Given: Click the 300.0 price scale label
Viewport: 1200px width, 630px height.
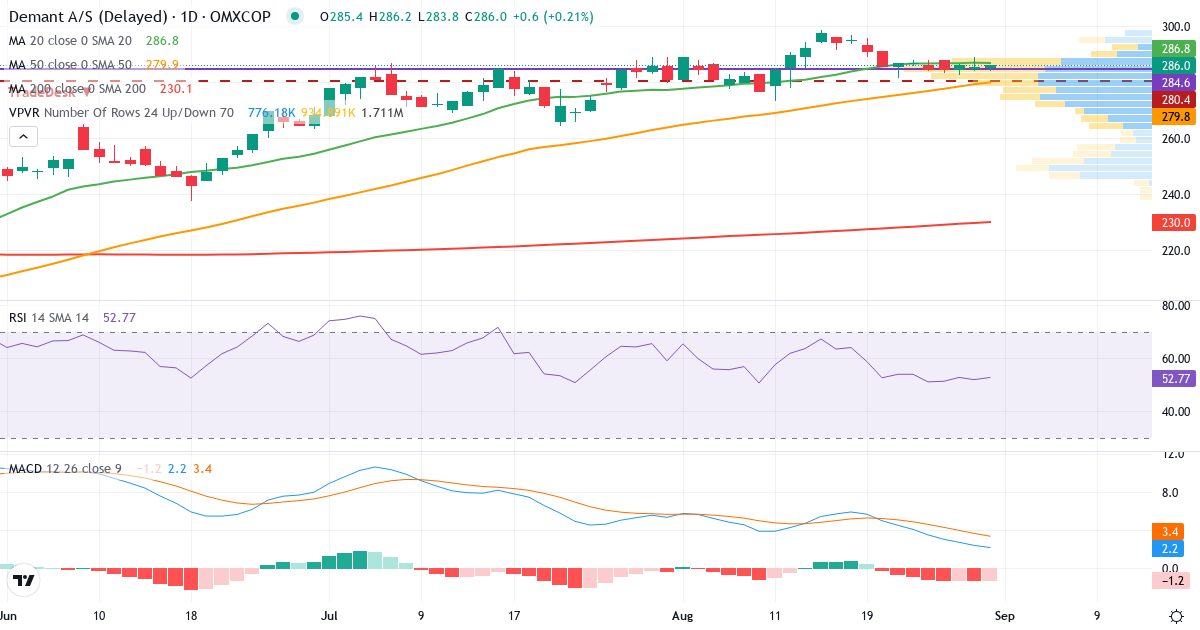Looking at the screenshot, I should tap(1175, 27).
